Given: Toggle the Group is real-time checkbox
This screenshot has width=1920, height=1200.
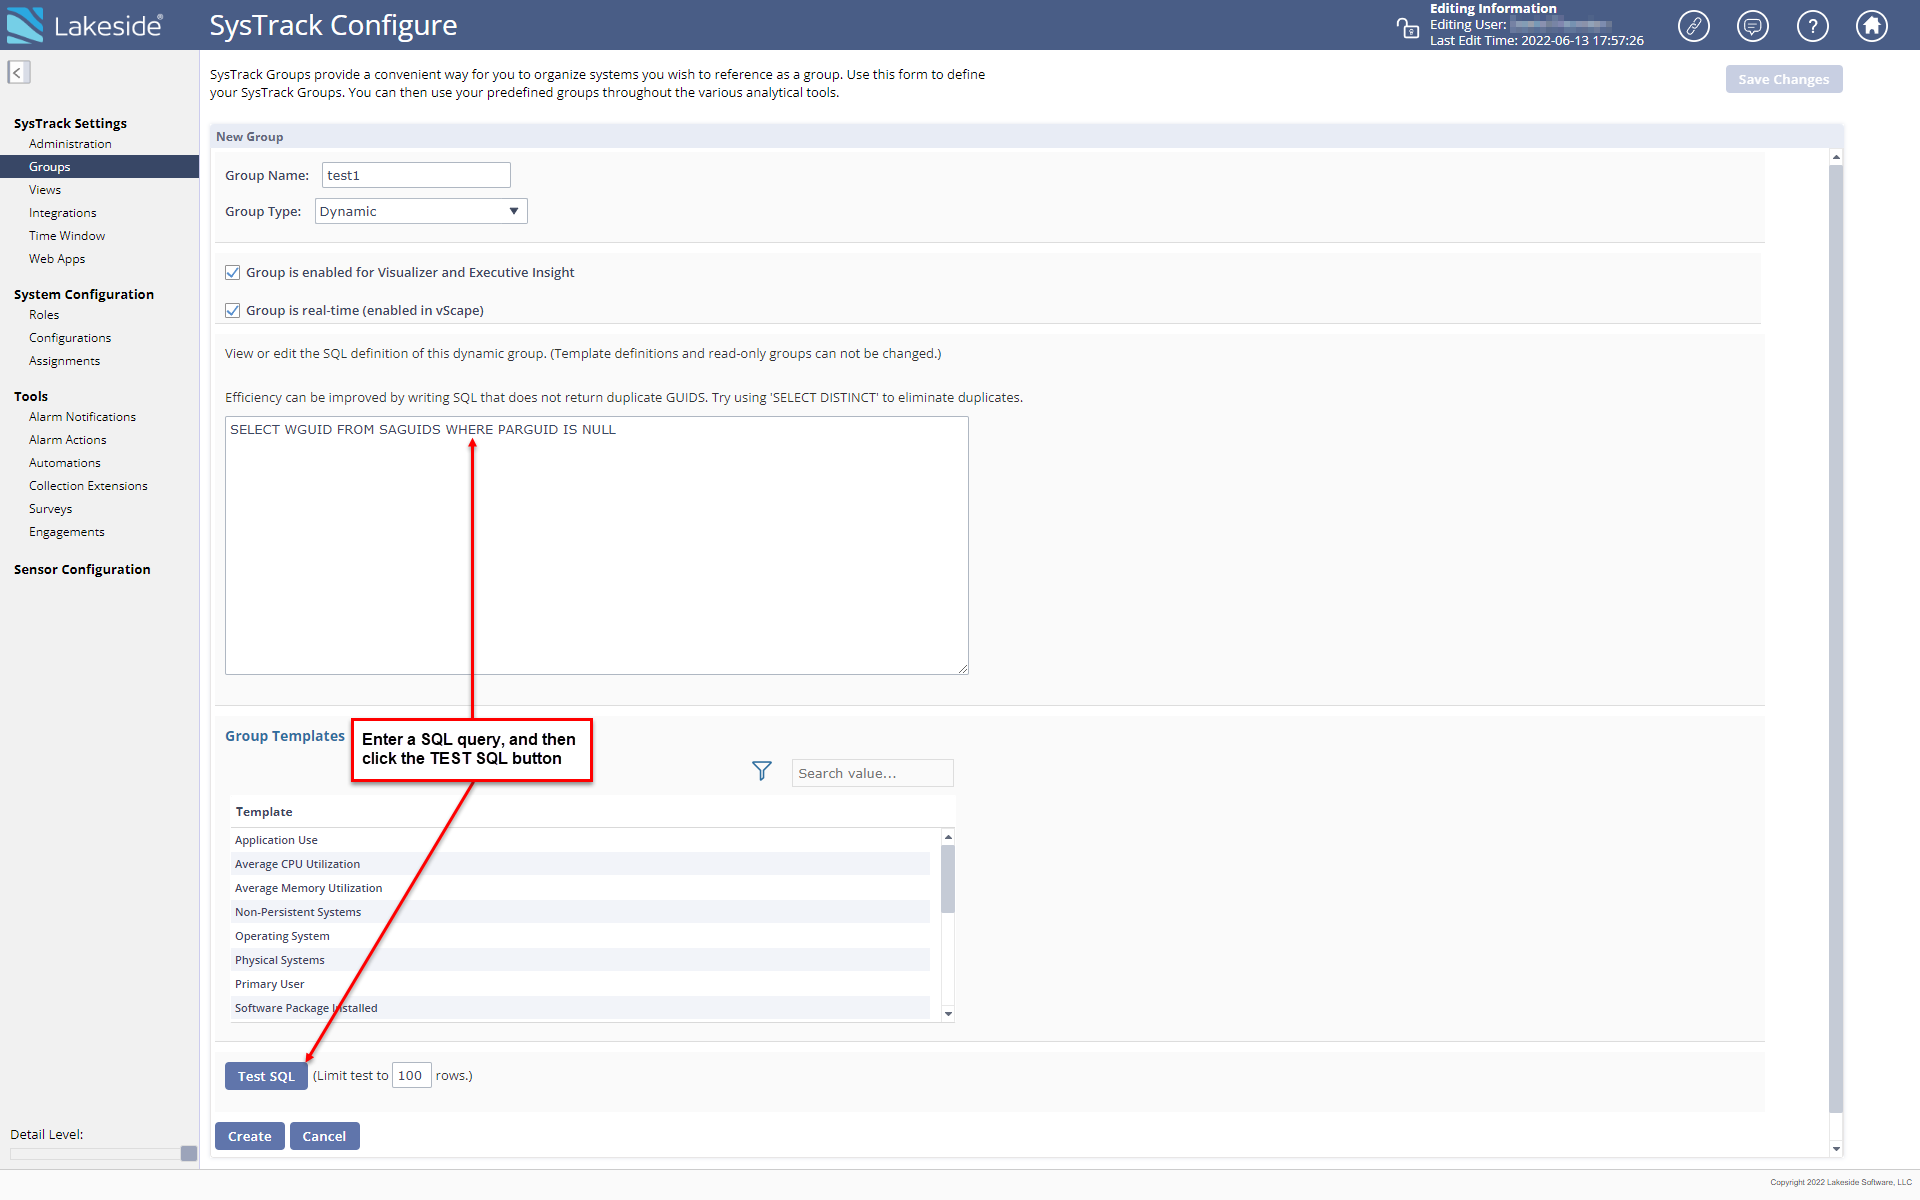Looking at the screenshot, I should tap(233, 310).
